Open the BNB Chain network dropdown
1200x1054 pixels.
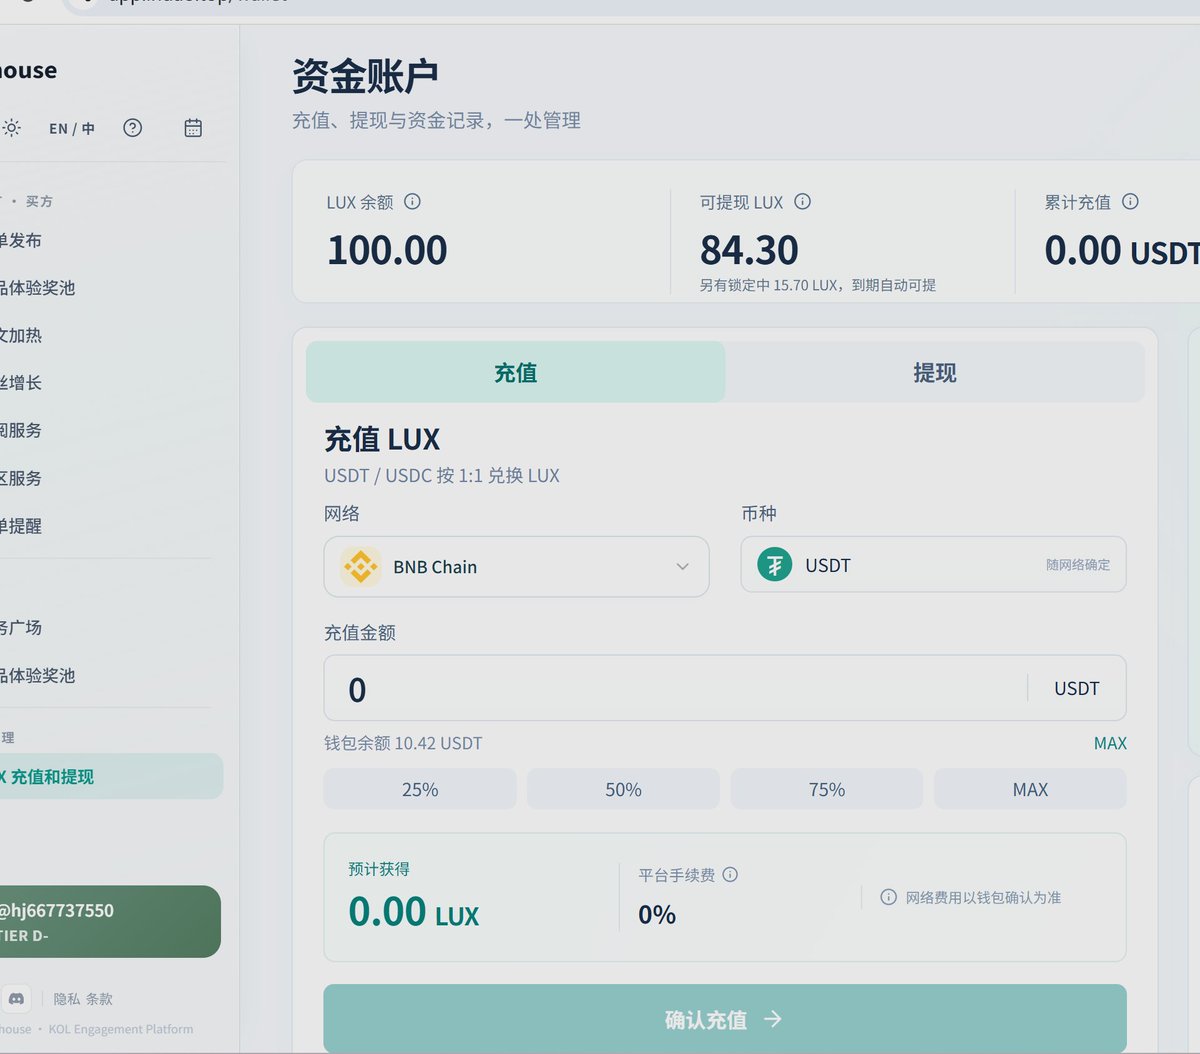click(x=516, y=567)
